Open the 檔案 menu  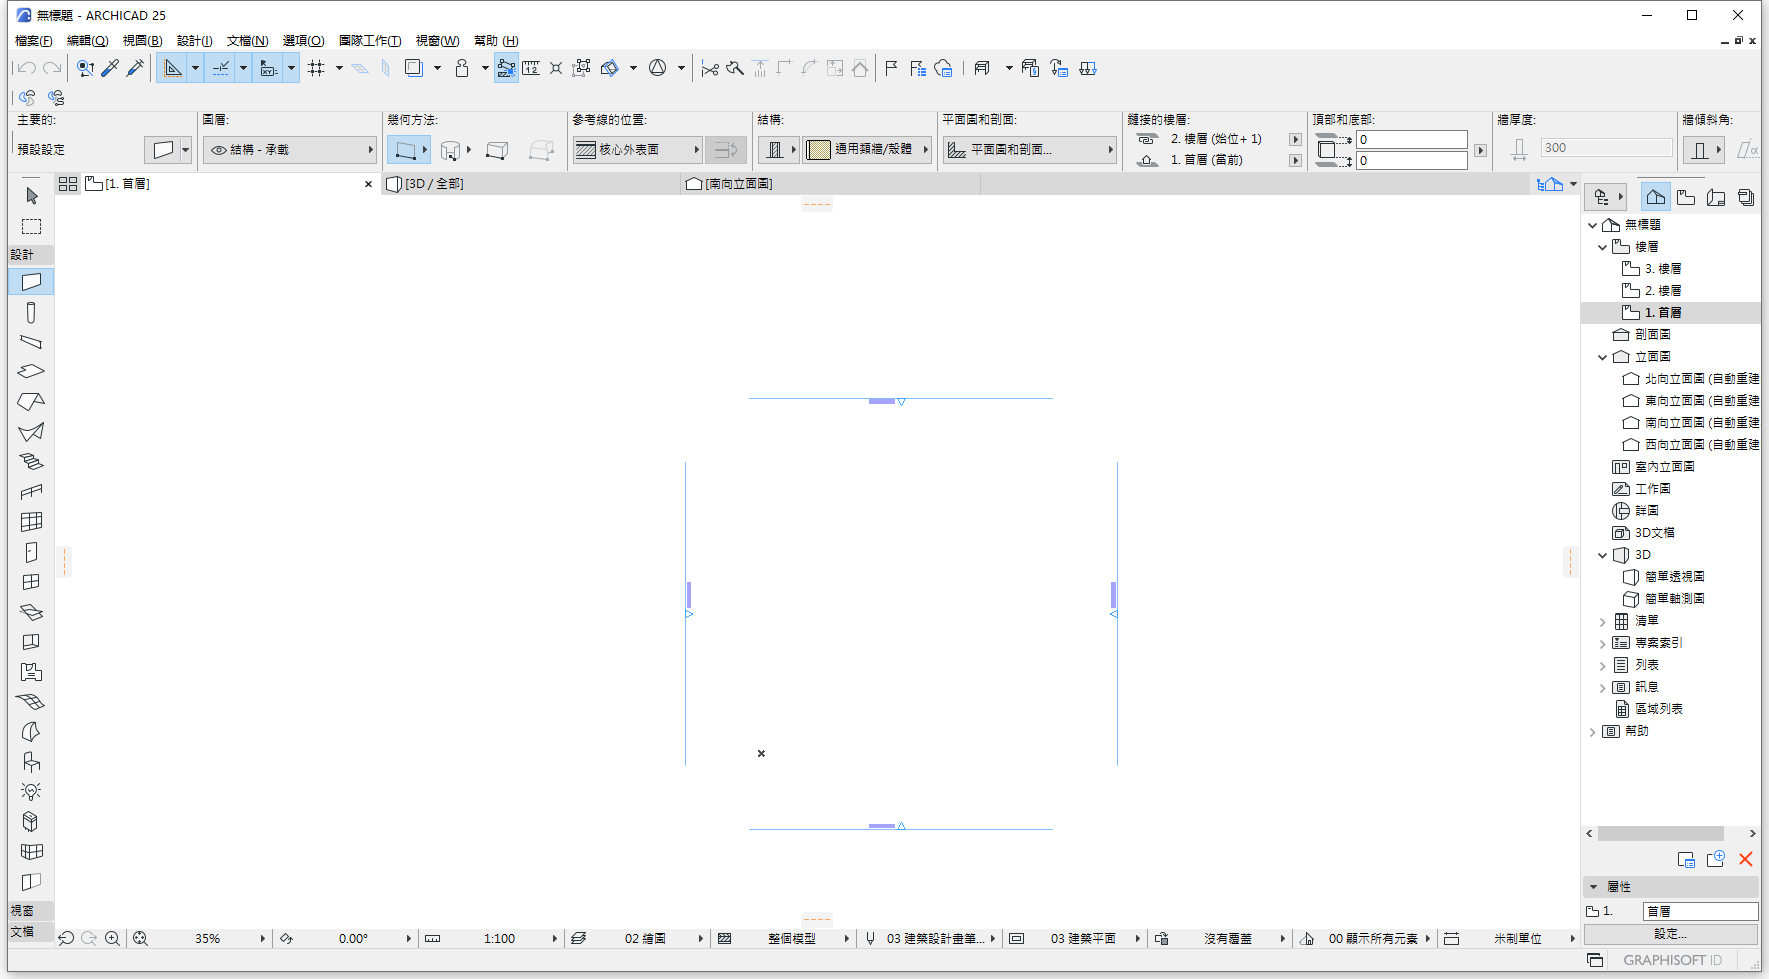pyautogui.click(x=33, y=41)
